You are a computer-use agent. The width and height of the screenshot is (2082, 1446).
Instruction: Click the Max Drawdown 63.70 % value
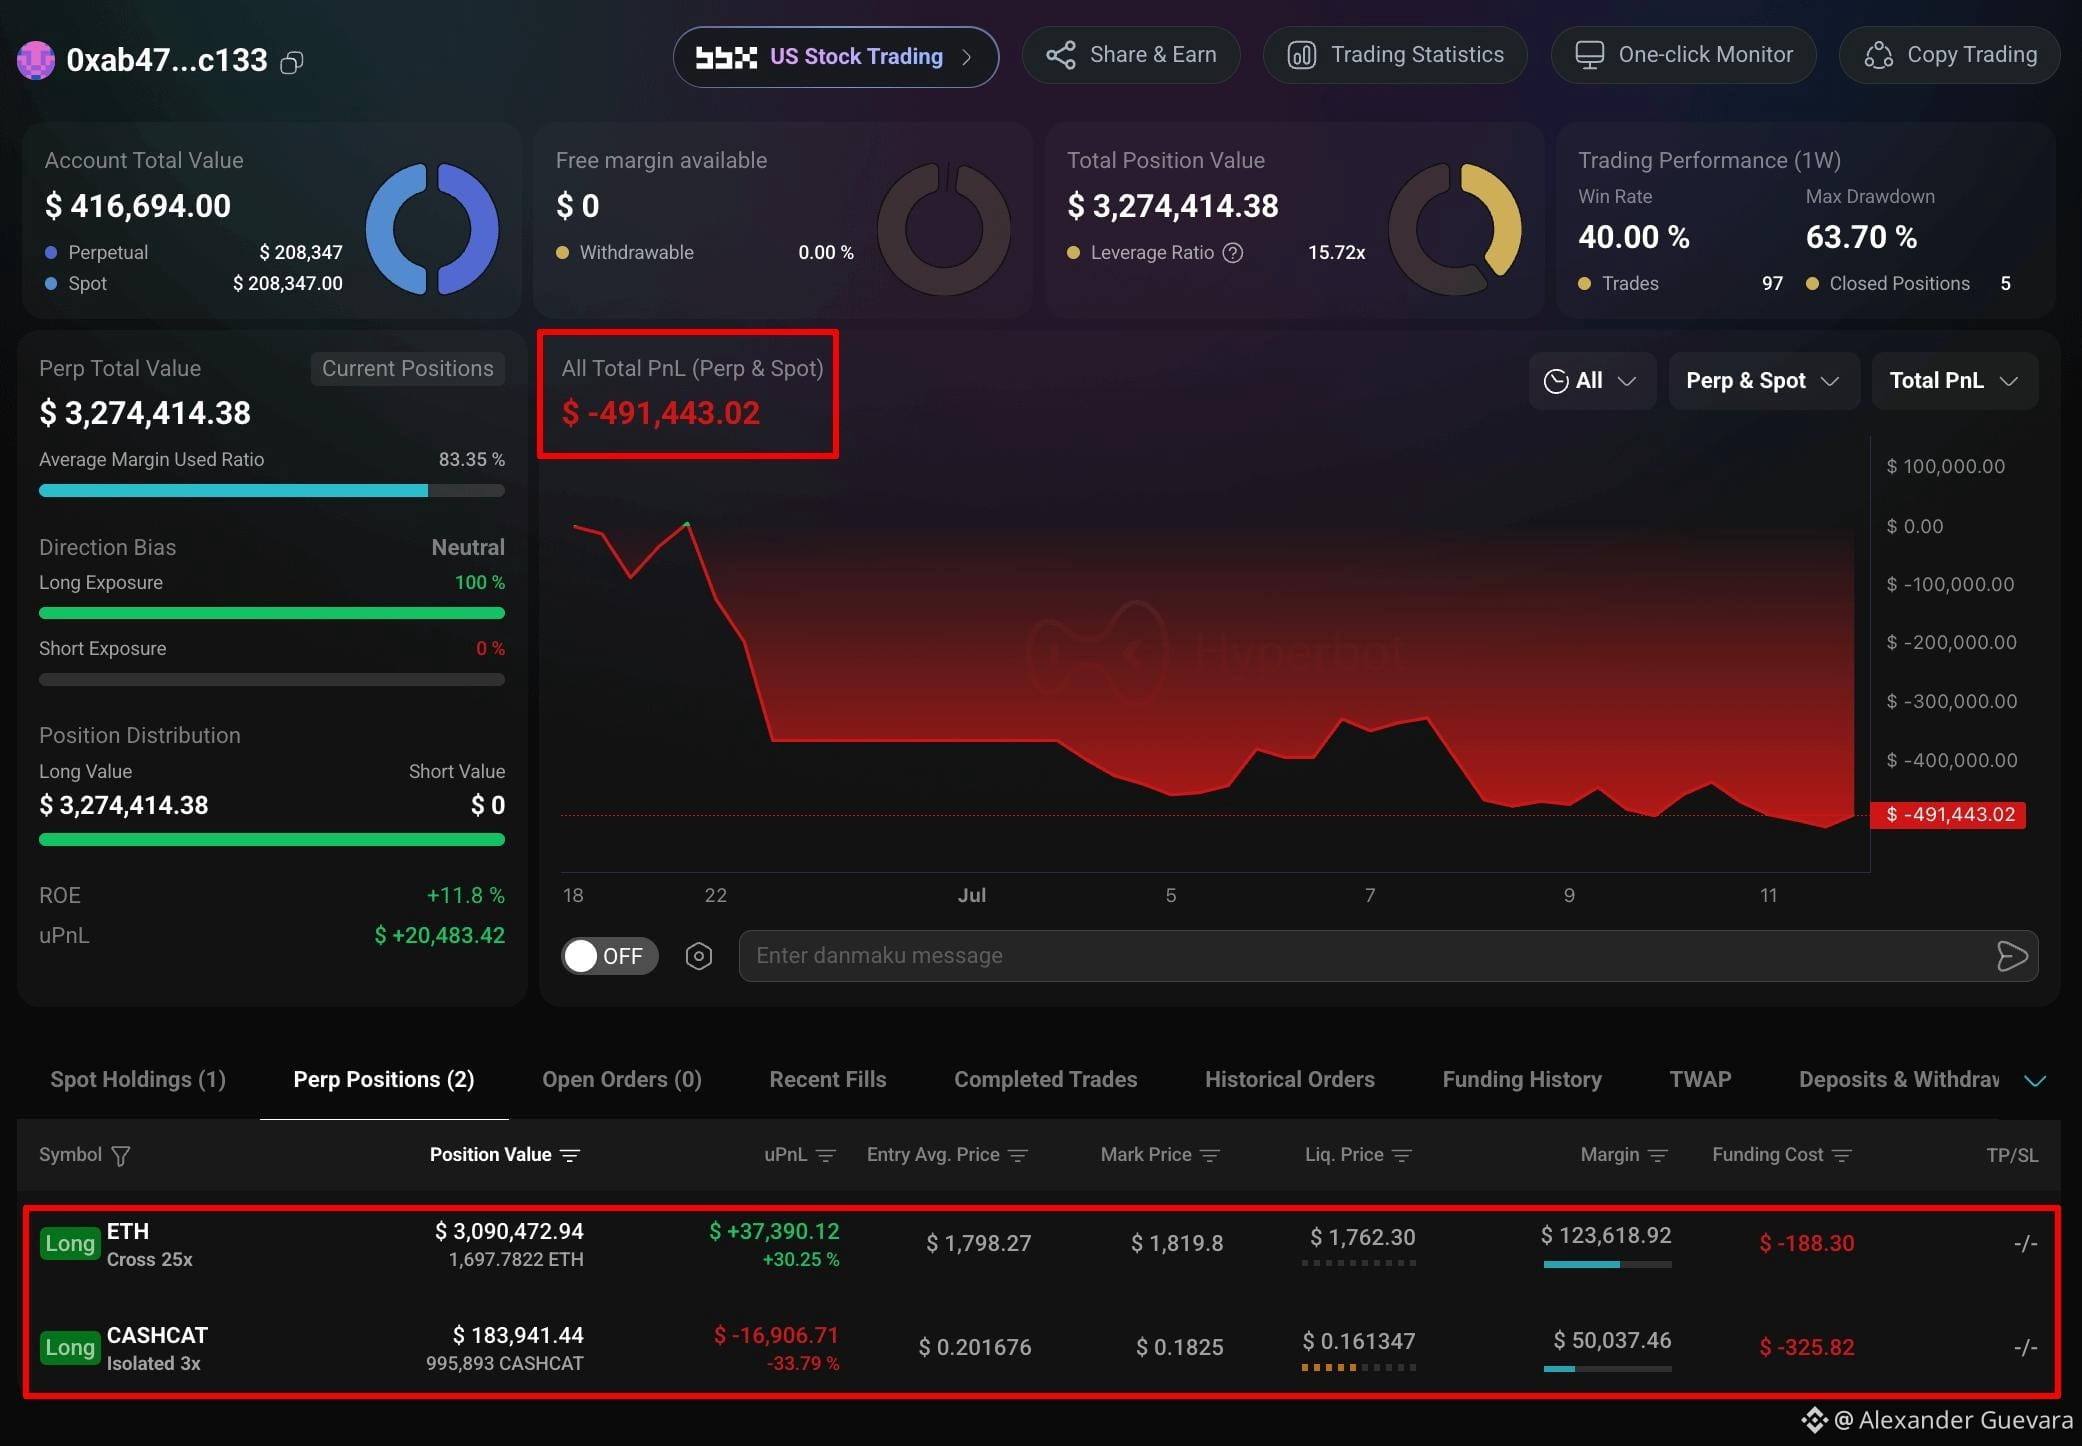(x=1861, y=238)
